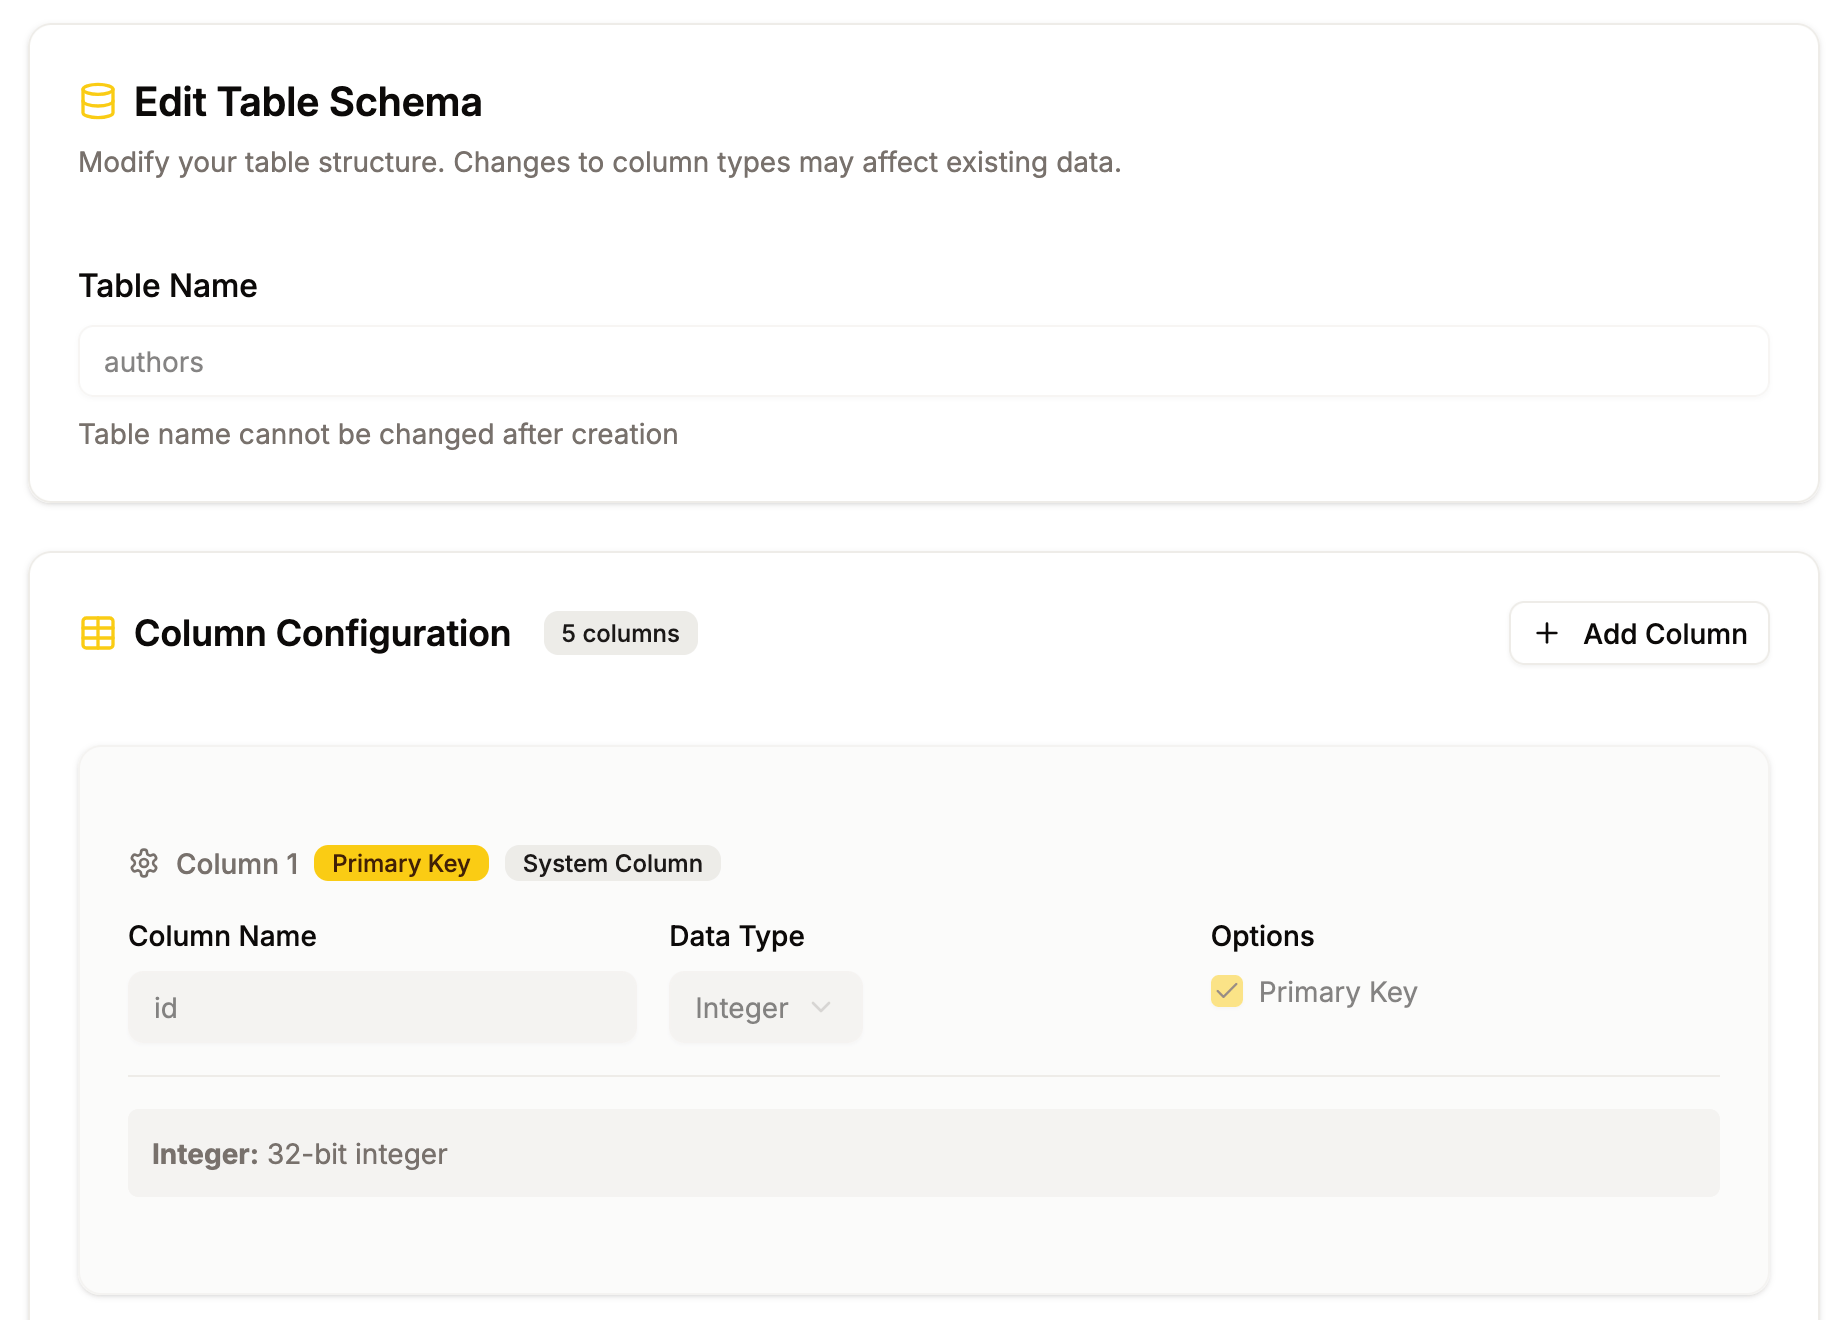Click the chevron arrow on the Integer selector
This screenshot has width=1848, height=1320.
coord(821,1007)
